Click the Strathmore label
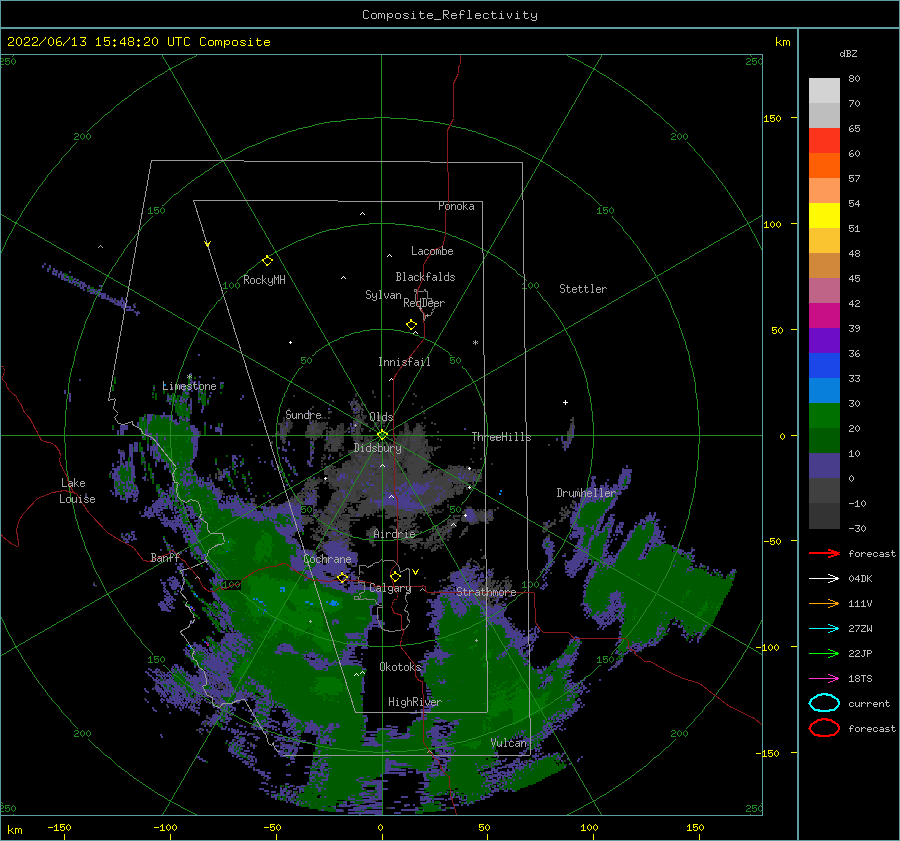The height and width of the screenshot is (841, 900). pyautogui.click(x=486, y=591)
